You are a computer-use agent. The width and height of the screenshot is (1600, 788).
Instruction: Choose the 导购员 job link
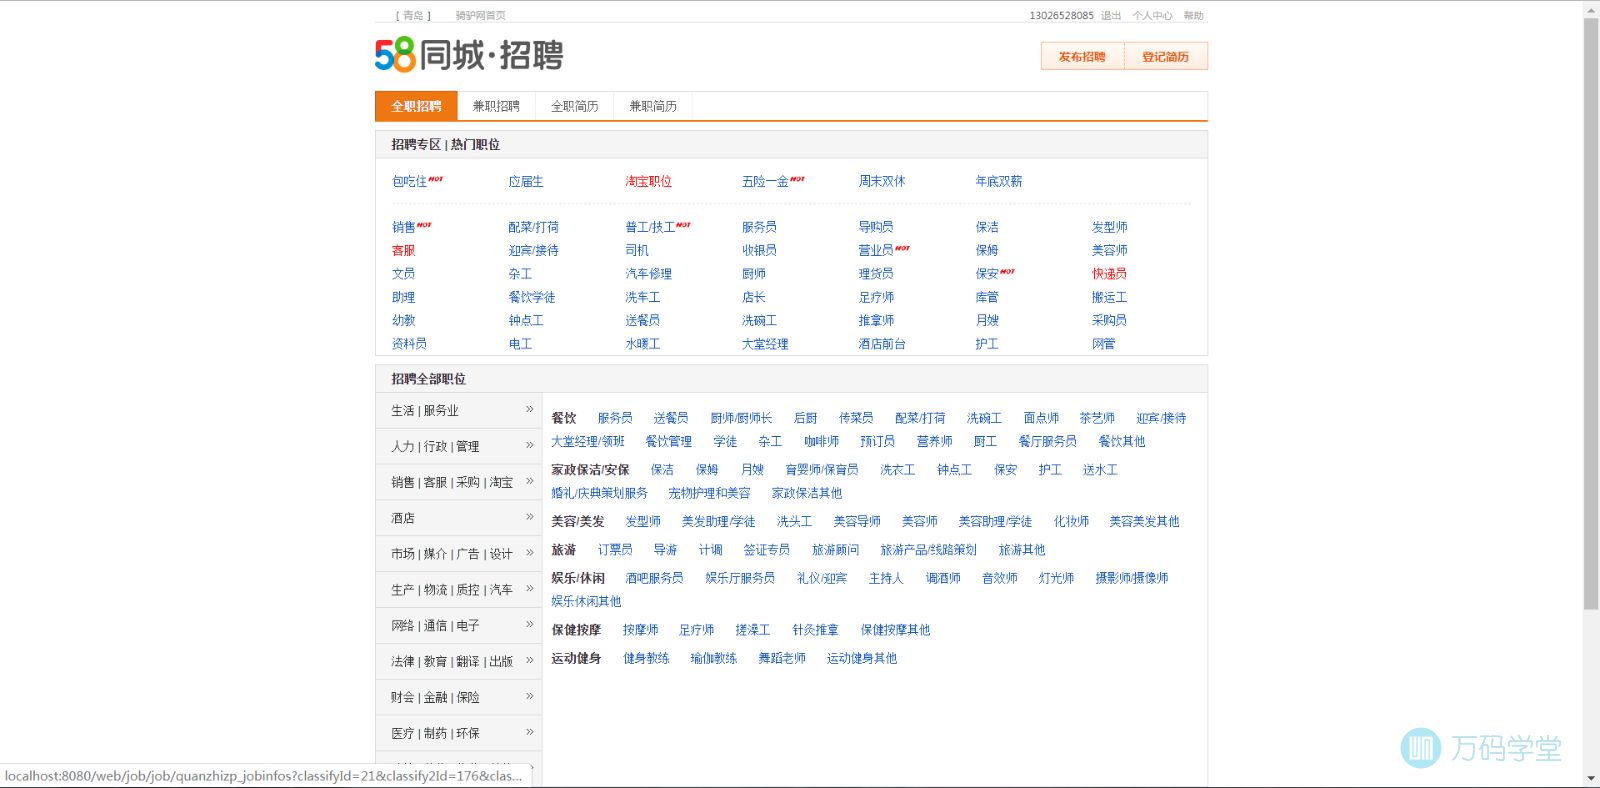(876, 227)
